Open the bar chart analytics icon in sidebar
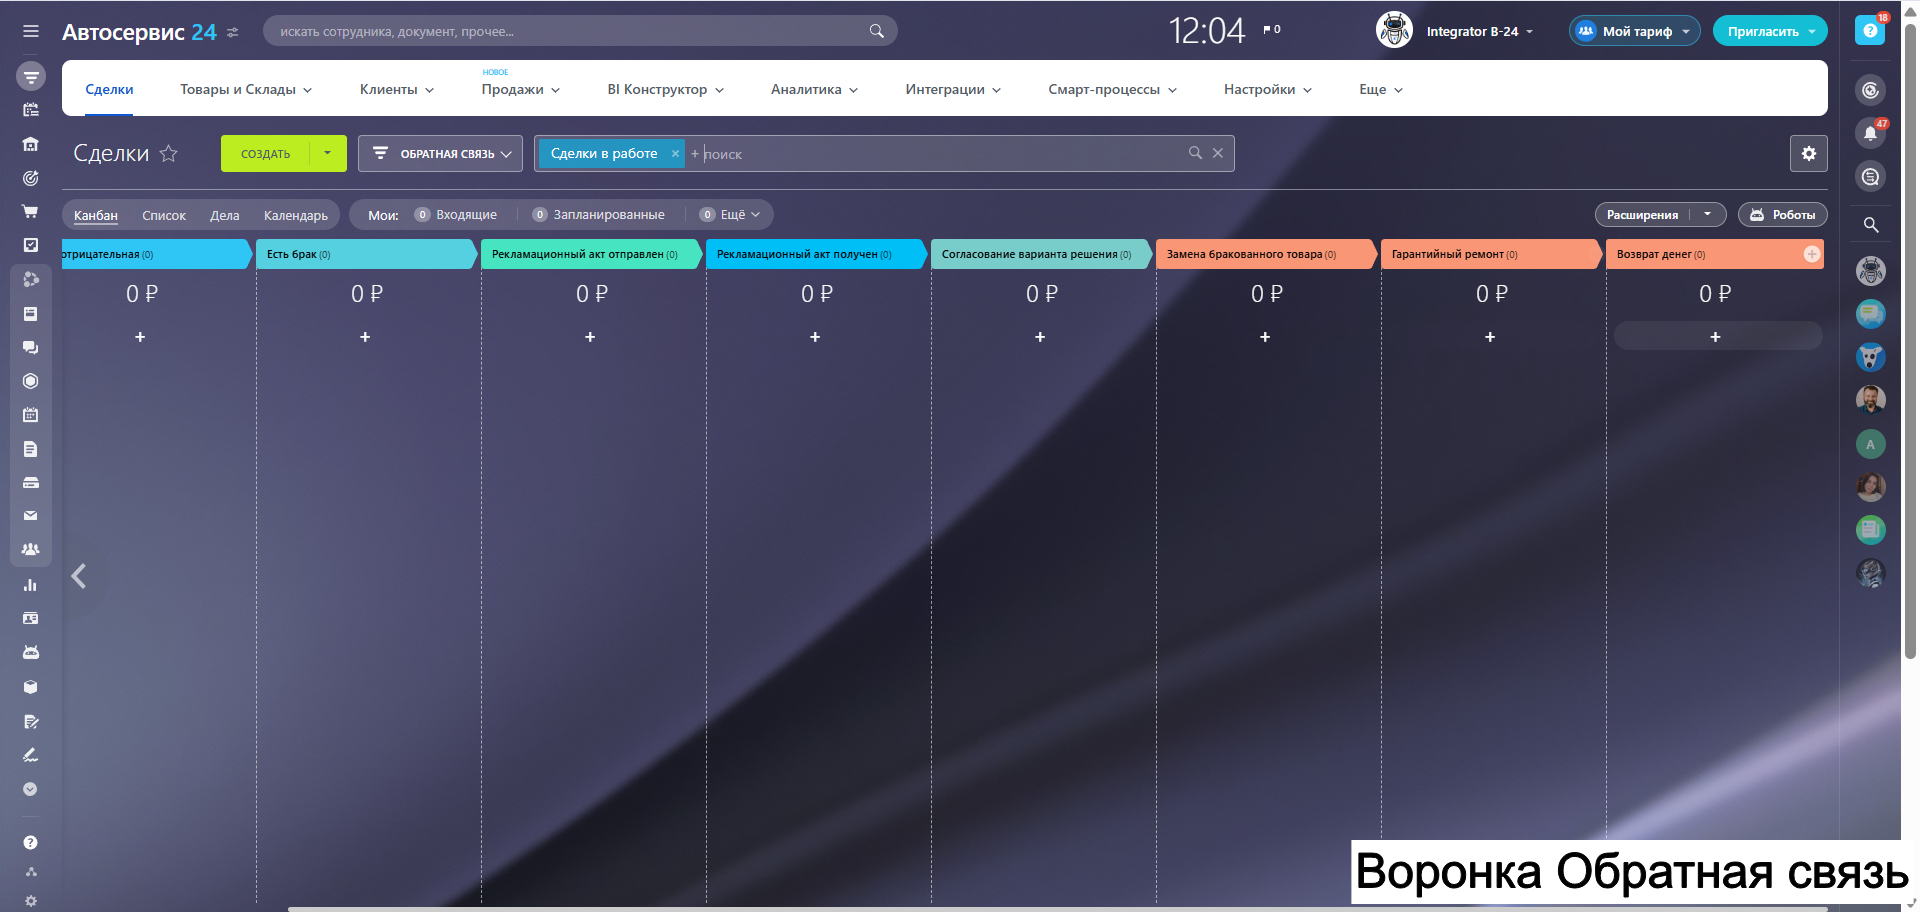This screenshot has height=912, width=1920. click(31, 585)
